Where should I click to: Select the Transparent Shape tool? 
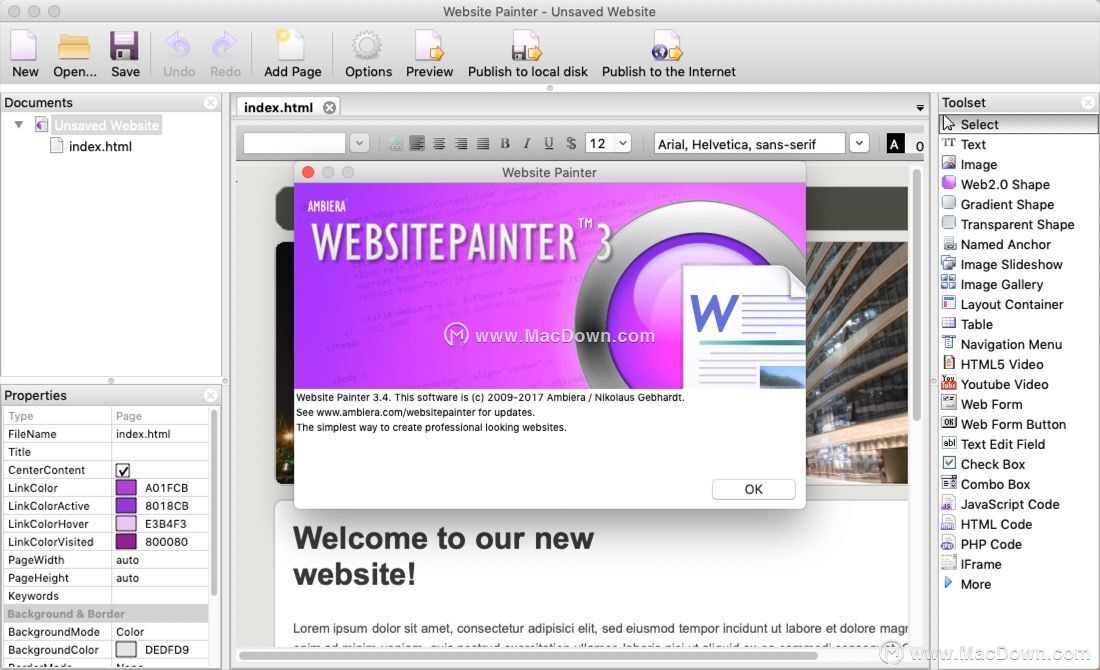[x=1019, y=225]
